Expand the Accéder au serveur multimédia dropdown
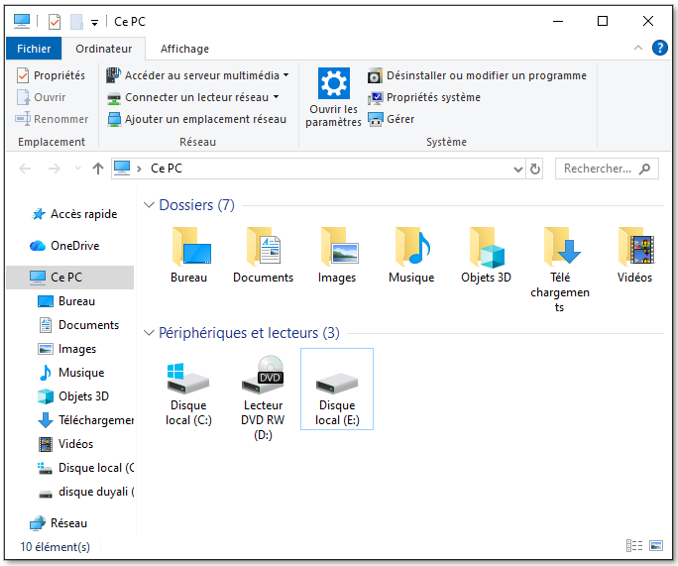 [x=286, y=75]
